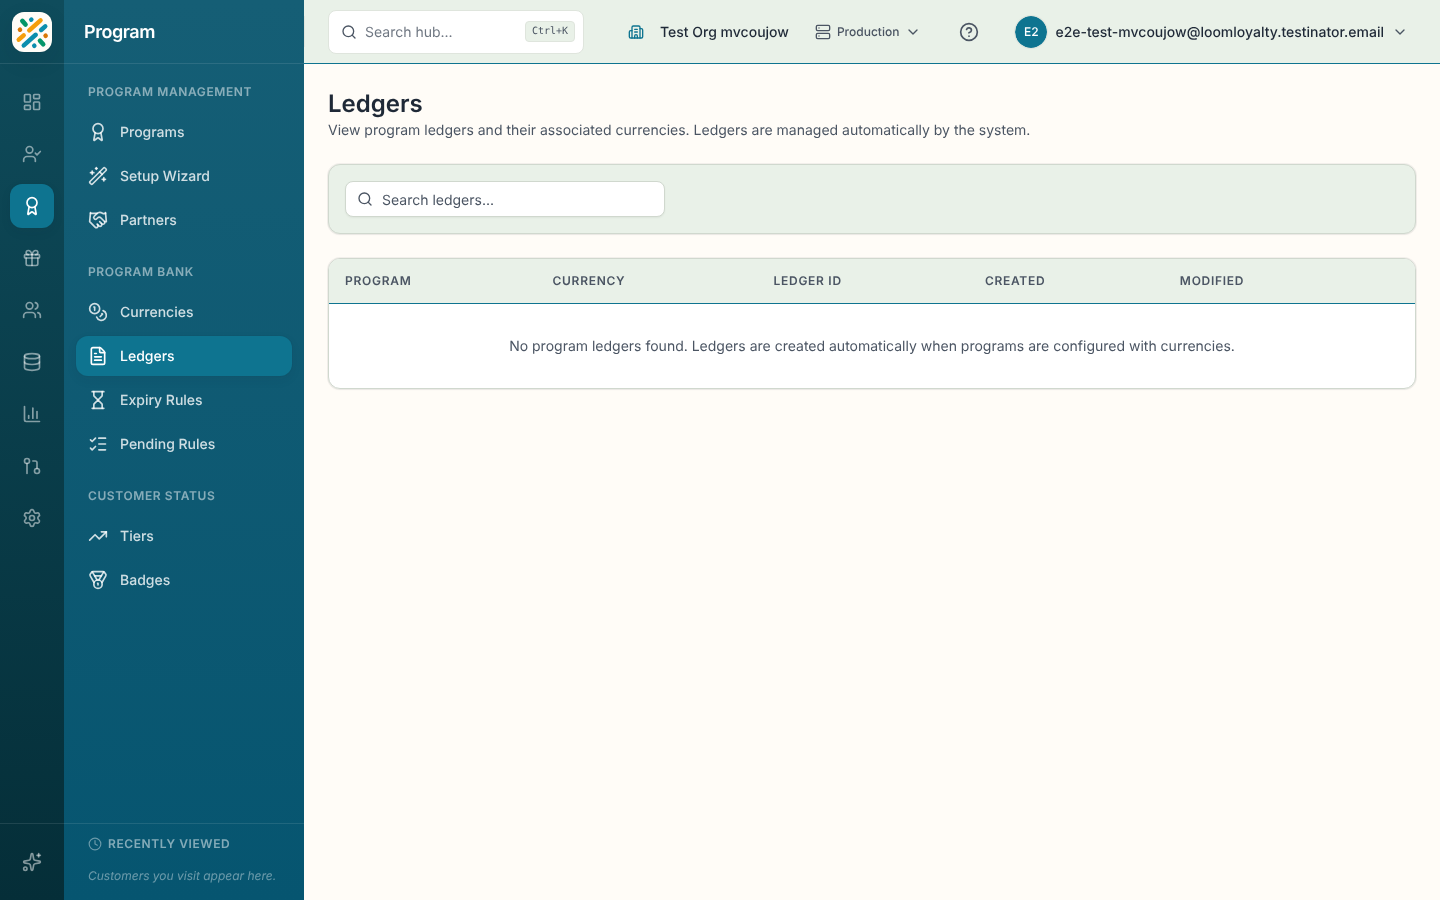This screenshot has width=1440, height=900.
Task: Click the MODIFIED column header
Action: click(1211, 281)
